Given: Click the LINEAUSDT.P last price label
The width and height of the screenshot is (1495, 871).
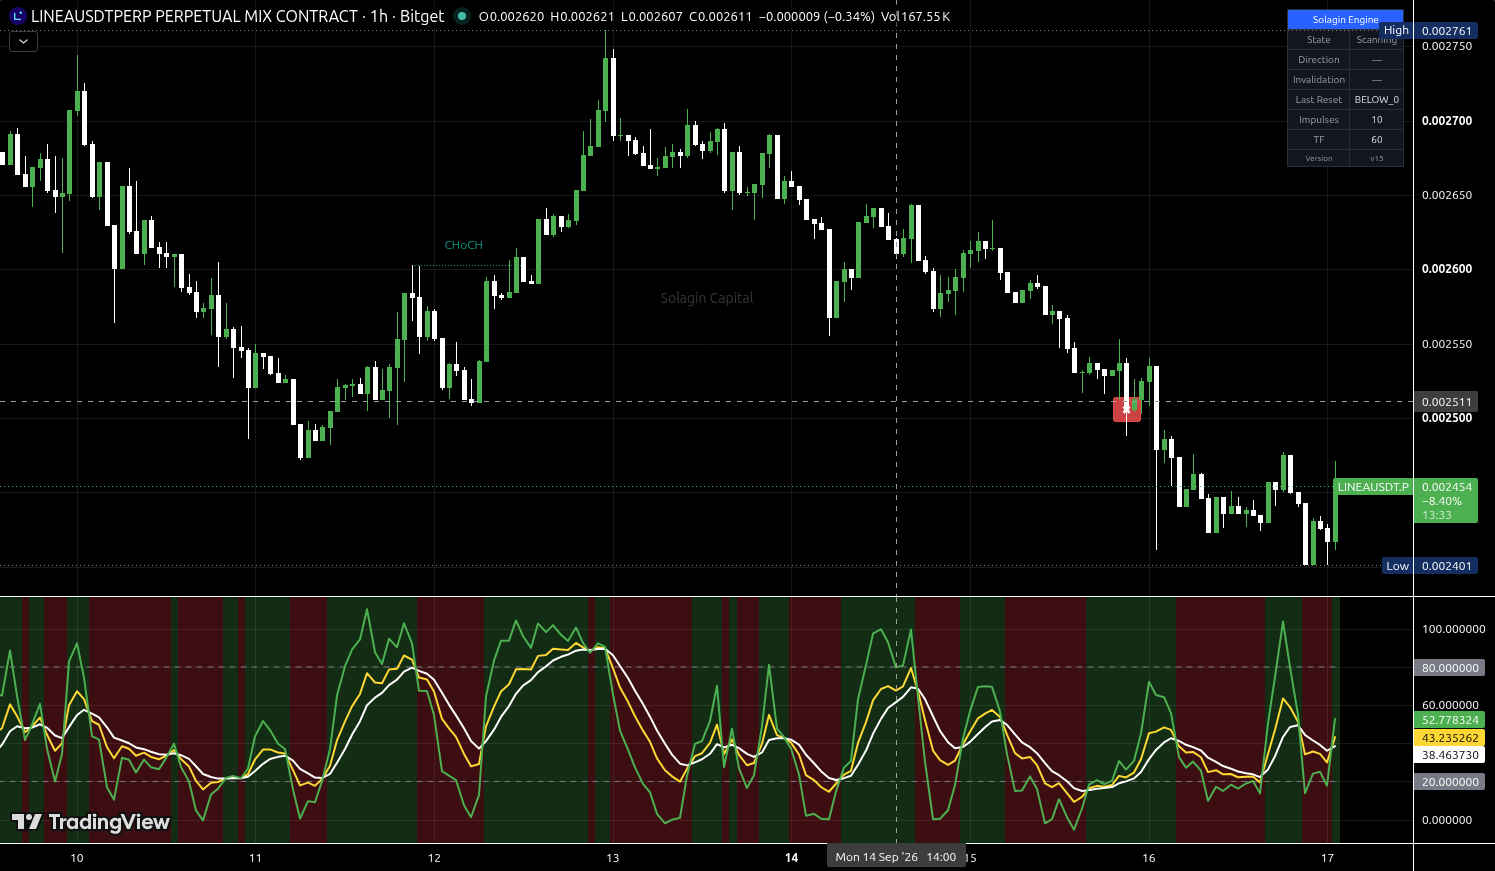Looking at the screenshot, I should tap(1373, 487).
